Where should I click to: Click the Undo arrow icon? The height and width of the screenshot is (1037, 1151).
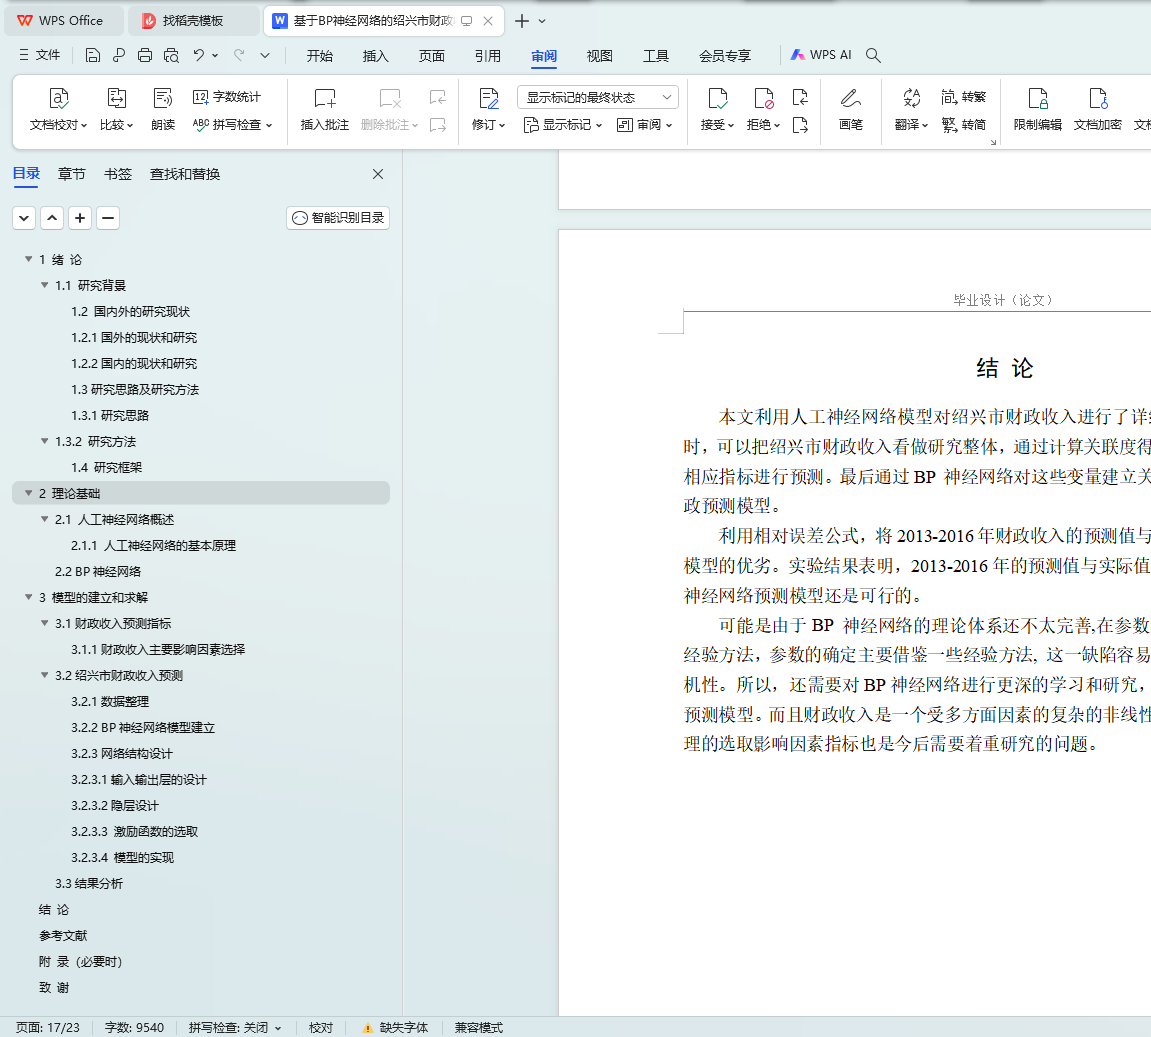pos(198,55)
